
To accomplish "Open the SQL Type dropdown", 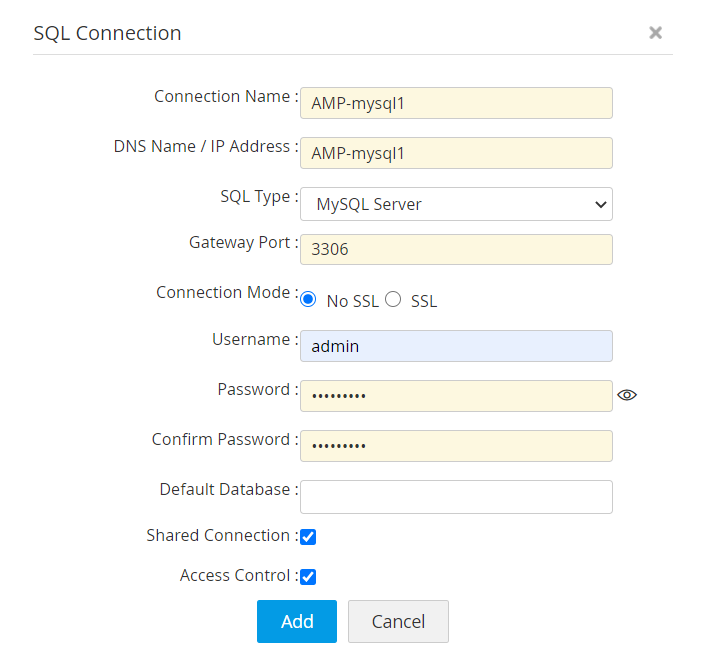I will point(456,204).
